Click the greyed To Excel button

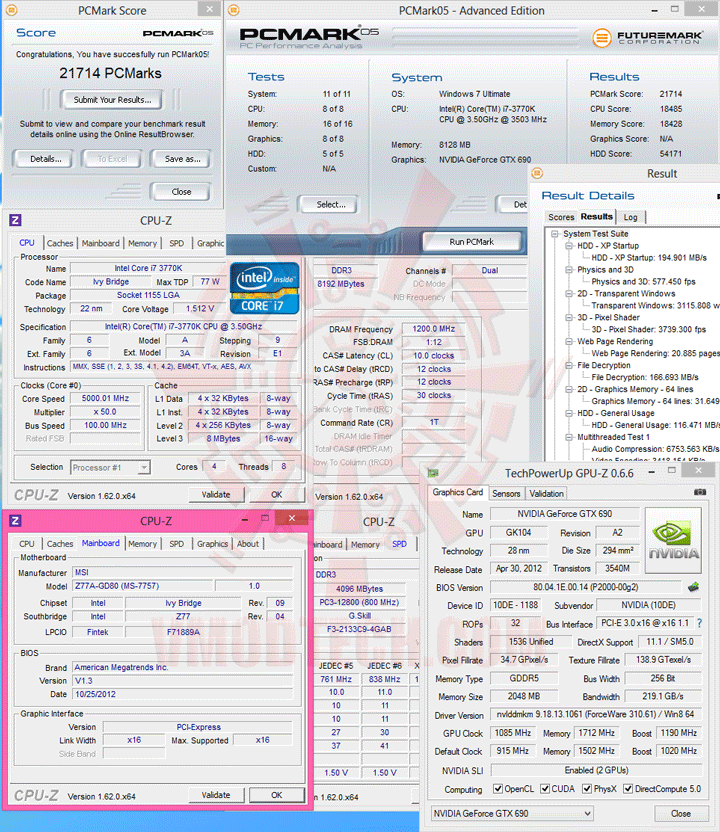tap(112, 159)
